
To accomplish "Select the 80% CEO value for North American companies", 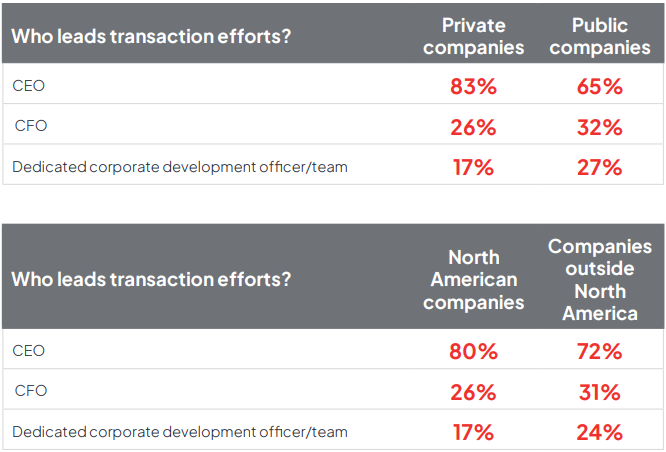I will point(473,351).
